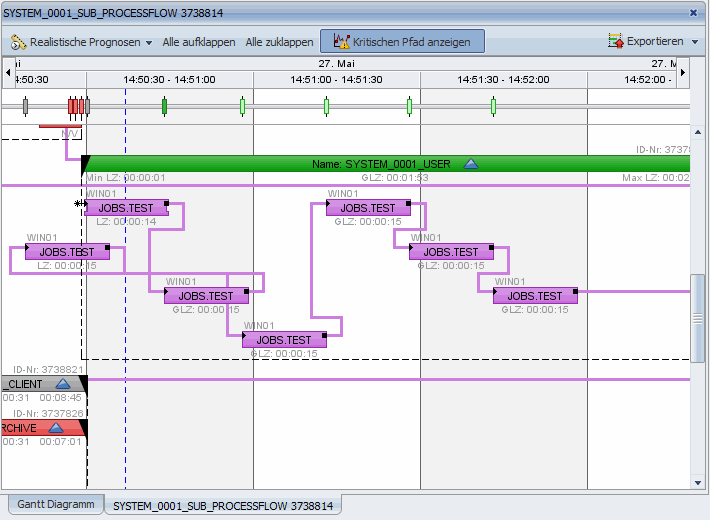Click the Realistische Prognosen forecast icon
Screen dimensions: 710x520
(19, 42)
